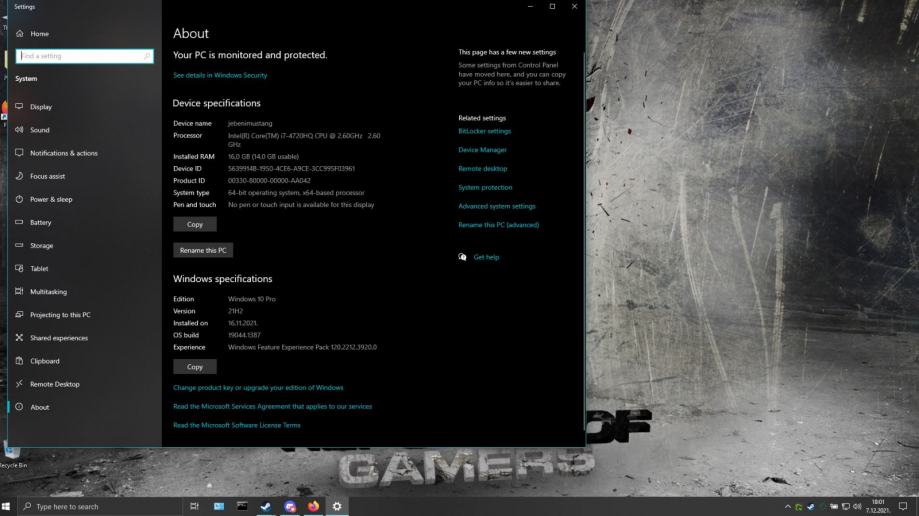Open the Device Manager link
919x516 pixels.
[482, 150]
